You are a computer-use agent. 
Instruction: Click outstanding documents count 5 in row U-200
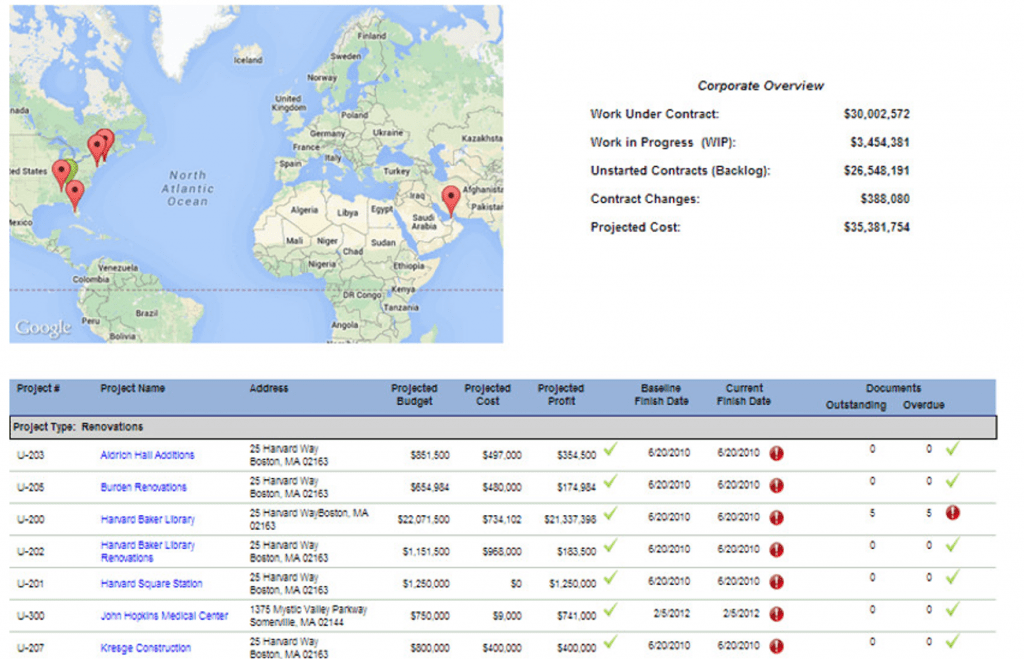[x=872, y=513]
